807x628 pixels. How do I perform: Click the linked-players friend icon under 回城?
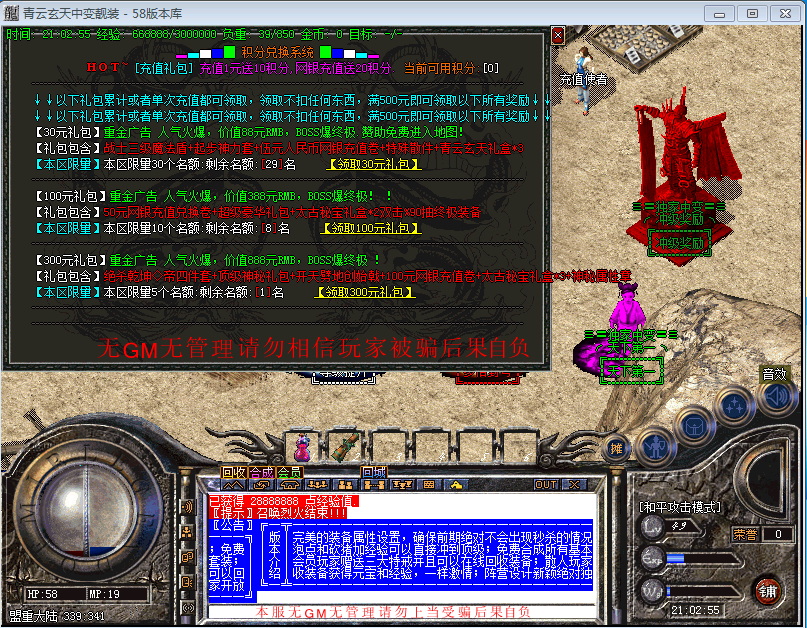pyautogui.click(x=374, y=485)
